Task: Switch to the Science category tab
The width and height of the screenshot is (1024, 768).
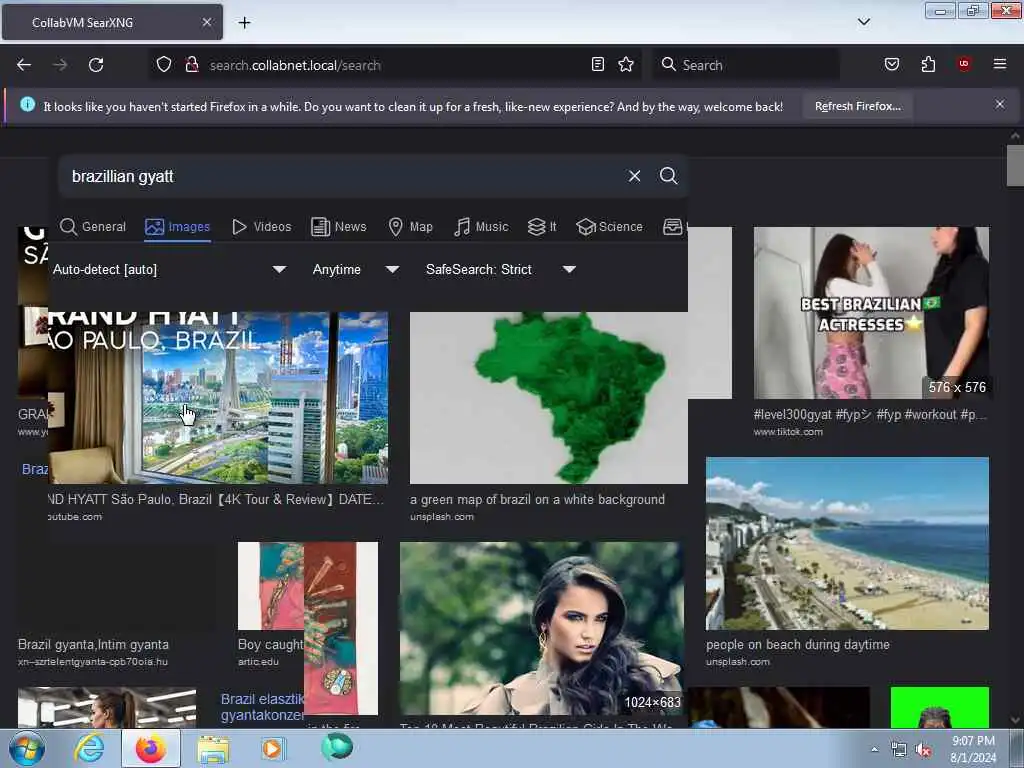Action: pyautogui.click(x=609, y=227)
